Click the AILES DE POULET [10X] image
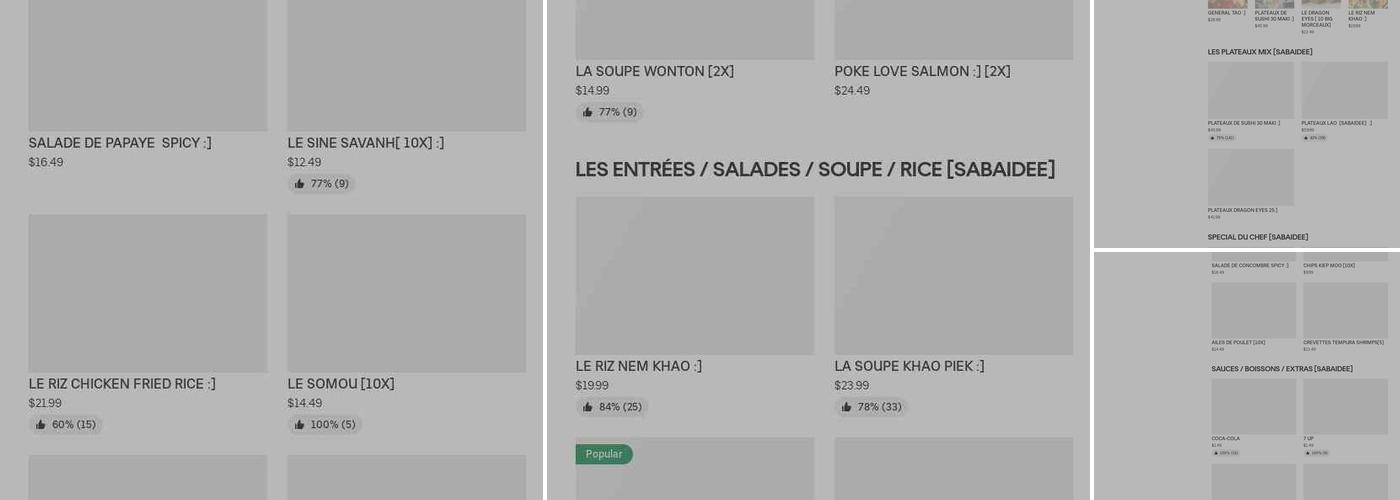 1253,310
